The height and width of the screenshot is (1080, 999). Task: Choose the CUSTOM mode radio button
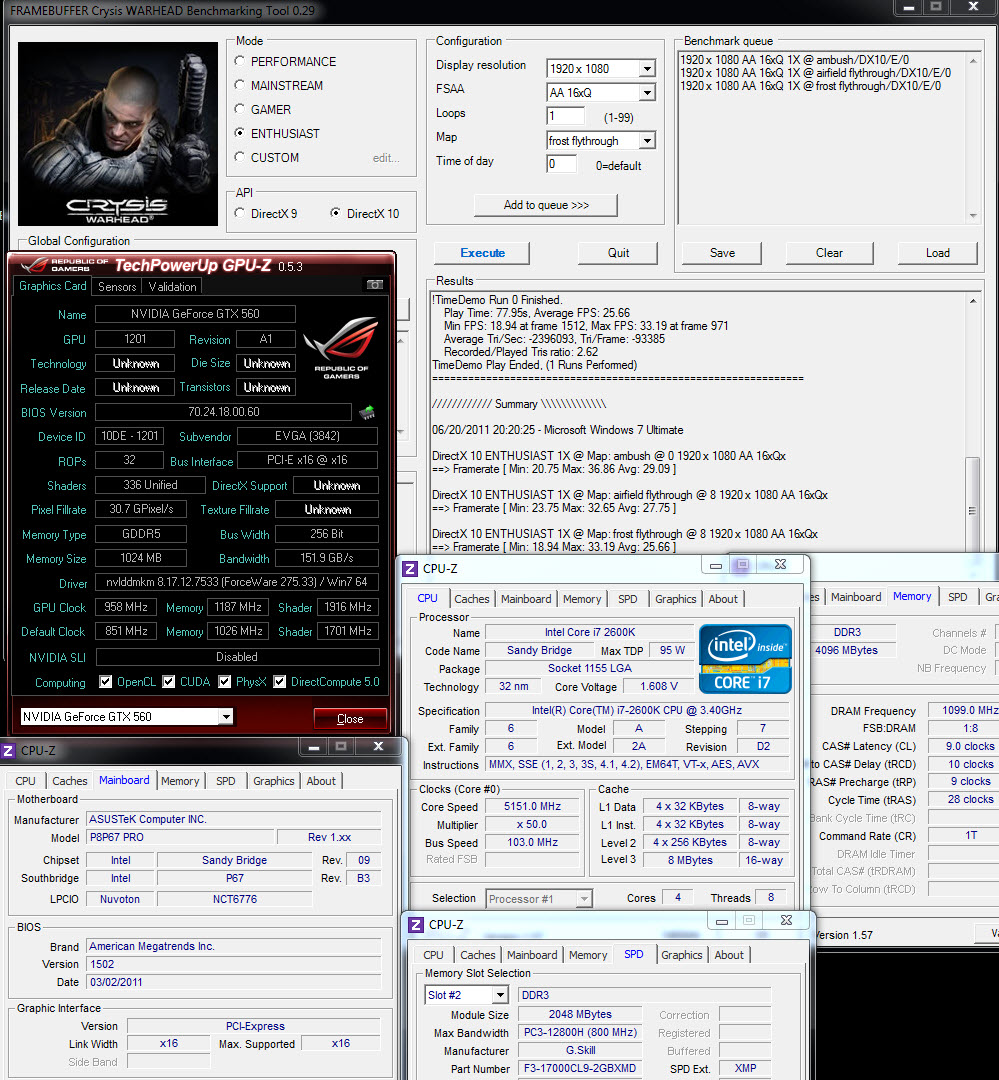pos(240,157)
